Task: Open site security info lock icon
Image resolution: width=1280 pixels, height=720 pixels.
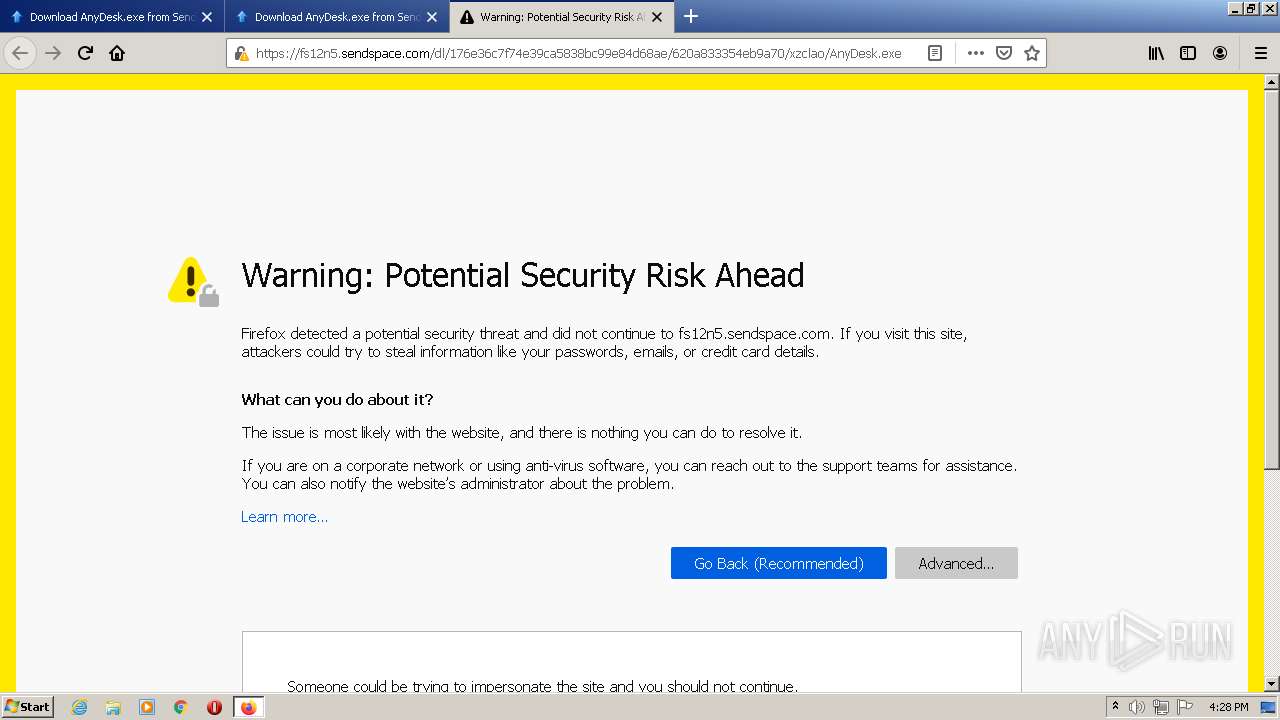Action: (241, 53)
